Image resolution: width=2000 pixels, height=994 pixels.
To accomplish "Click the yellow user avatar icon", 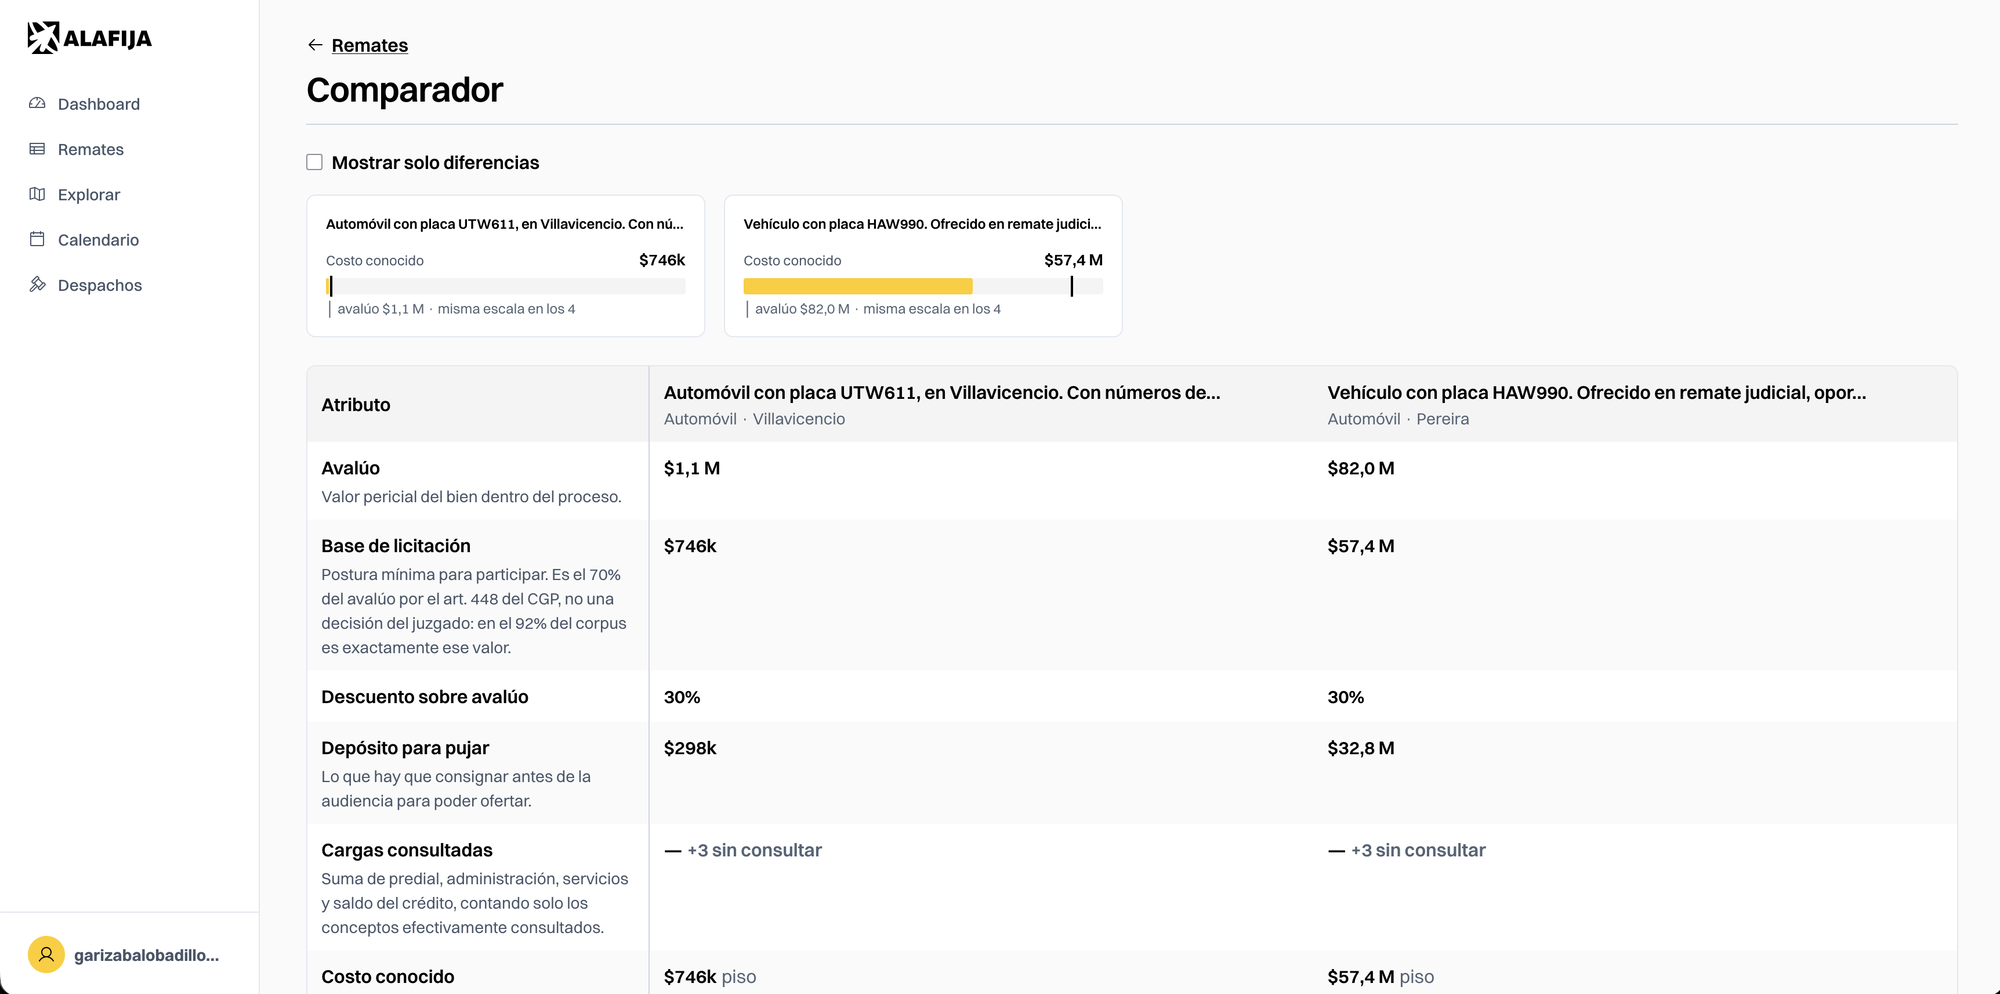I will (46, 955).
